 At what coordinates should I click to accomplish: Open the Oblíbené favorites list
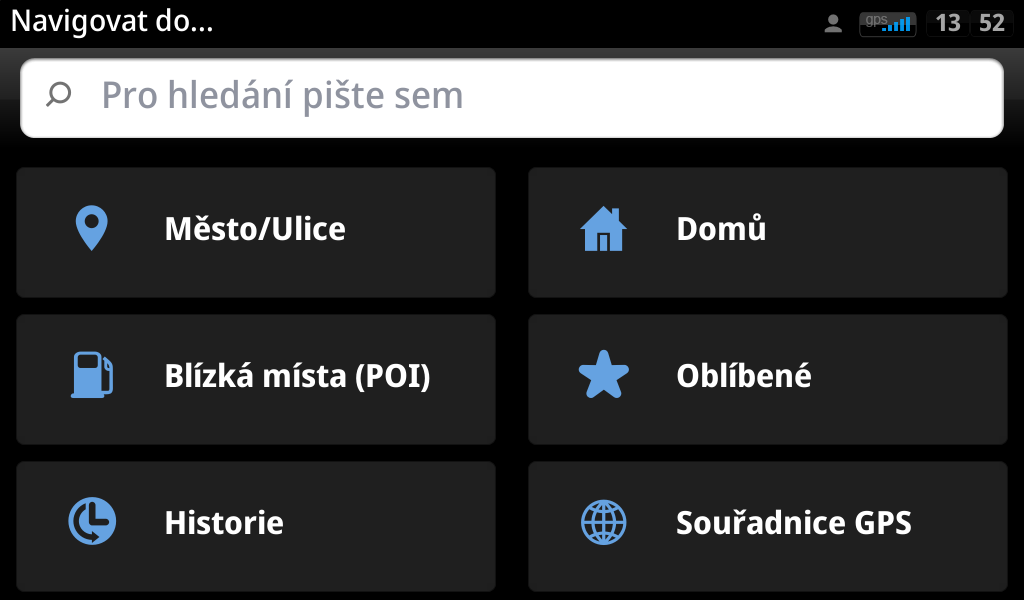(x=744, y=376)
